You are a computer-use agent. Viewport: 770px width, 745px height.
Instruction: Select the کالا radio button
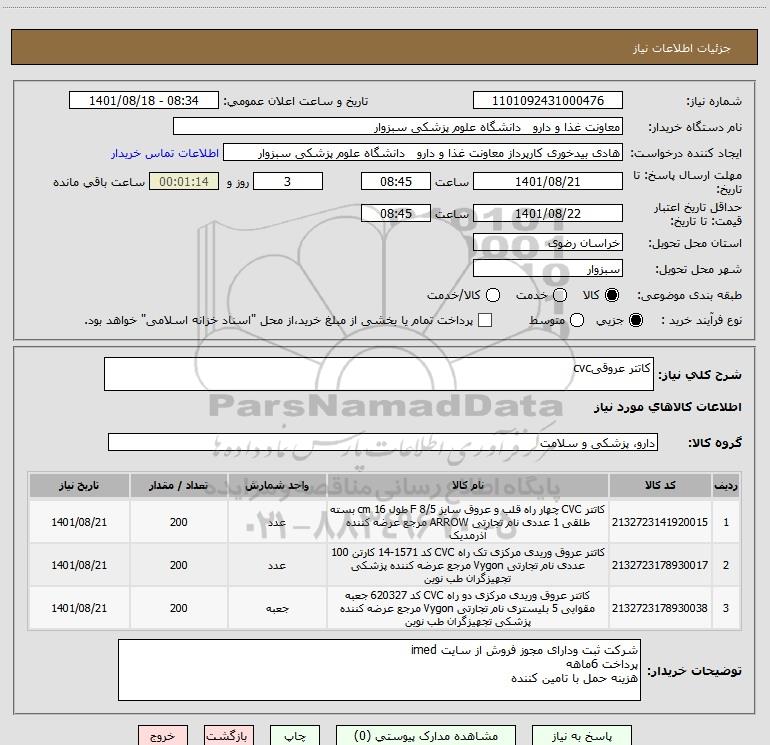tap(612, 295)
